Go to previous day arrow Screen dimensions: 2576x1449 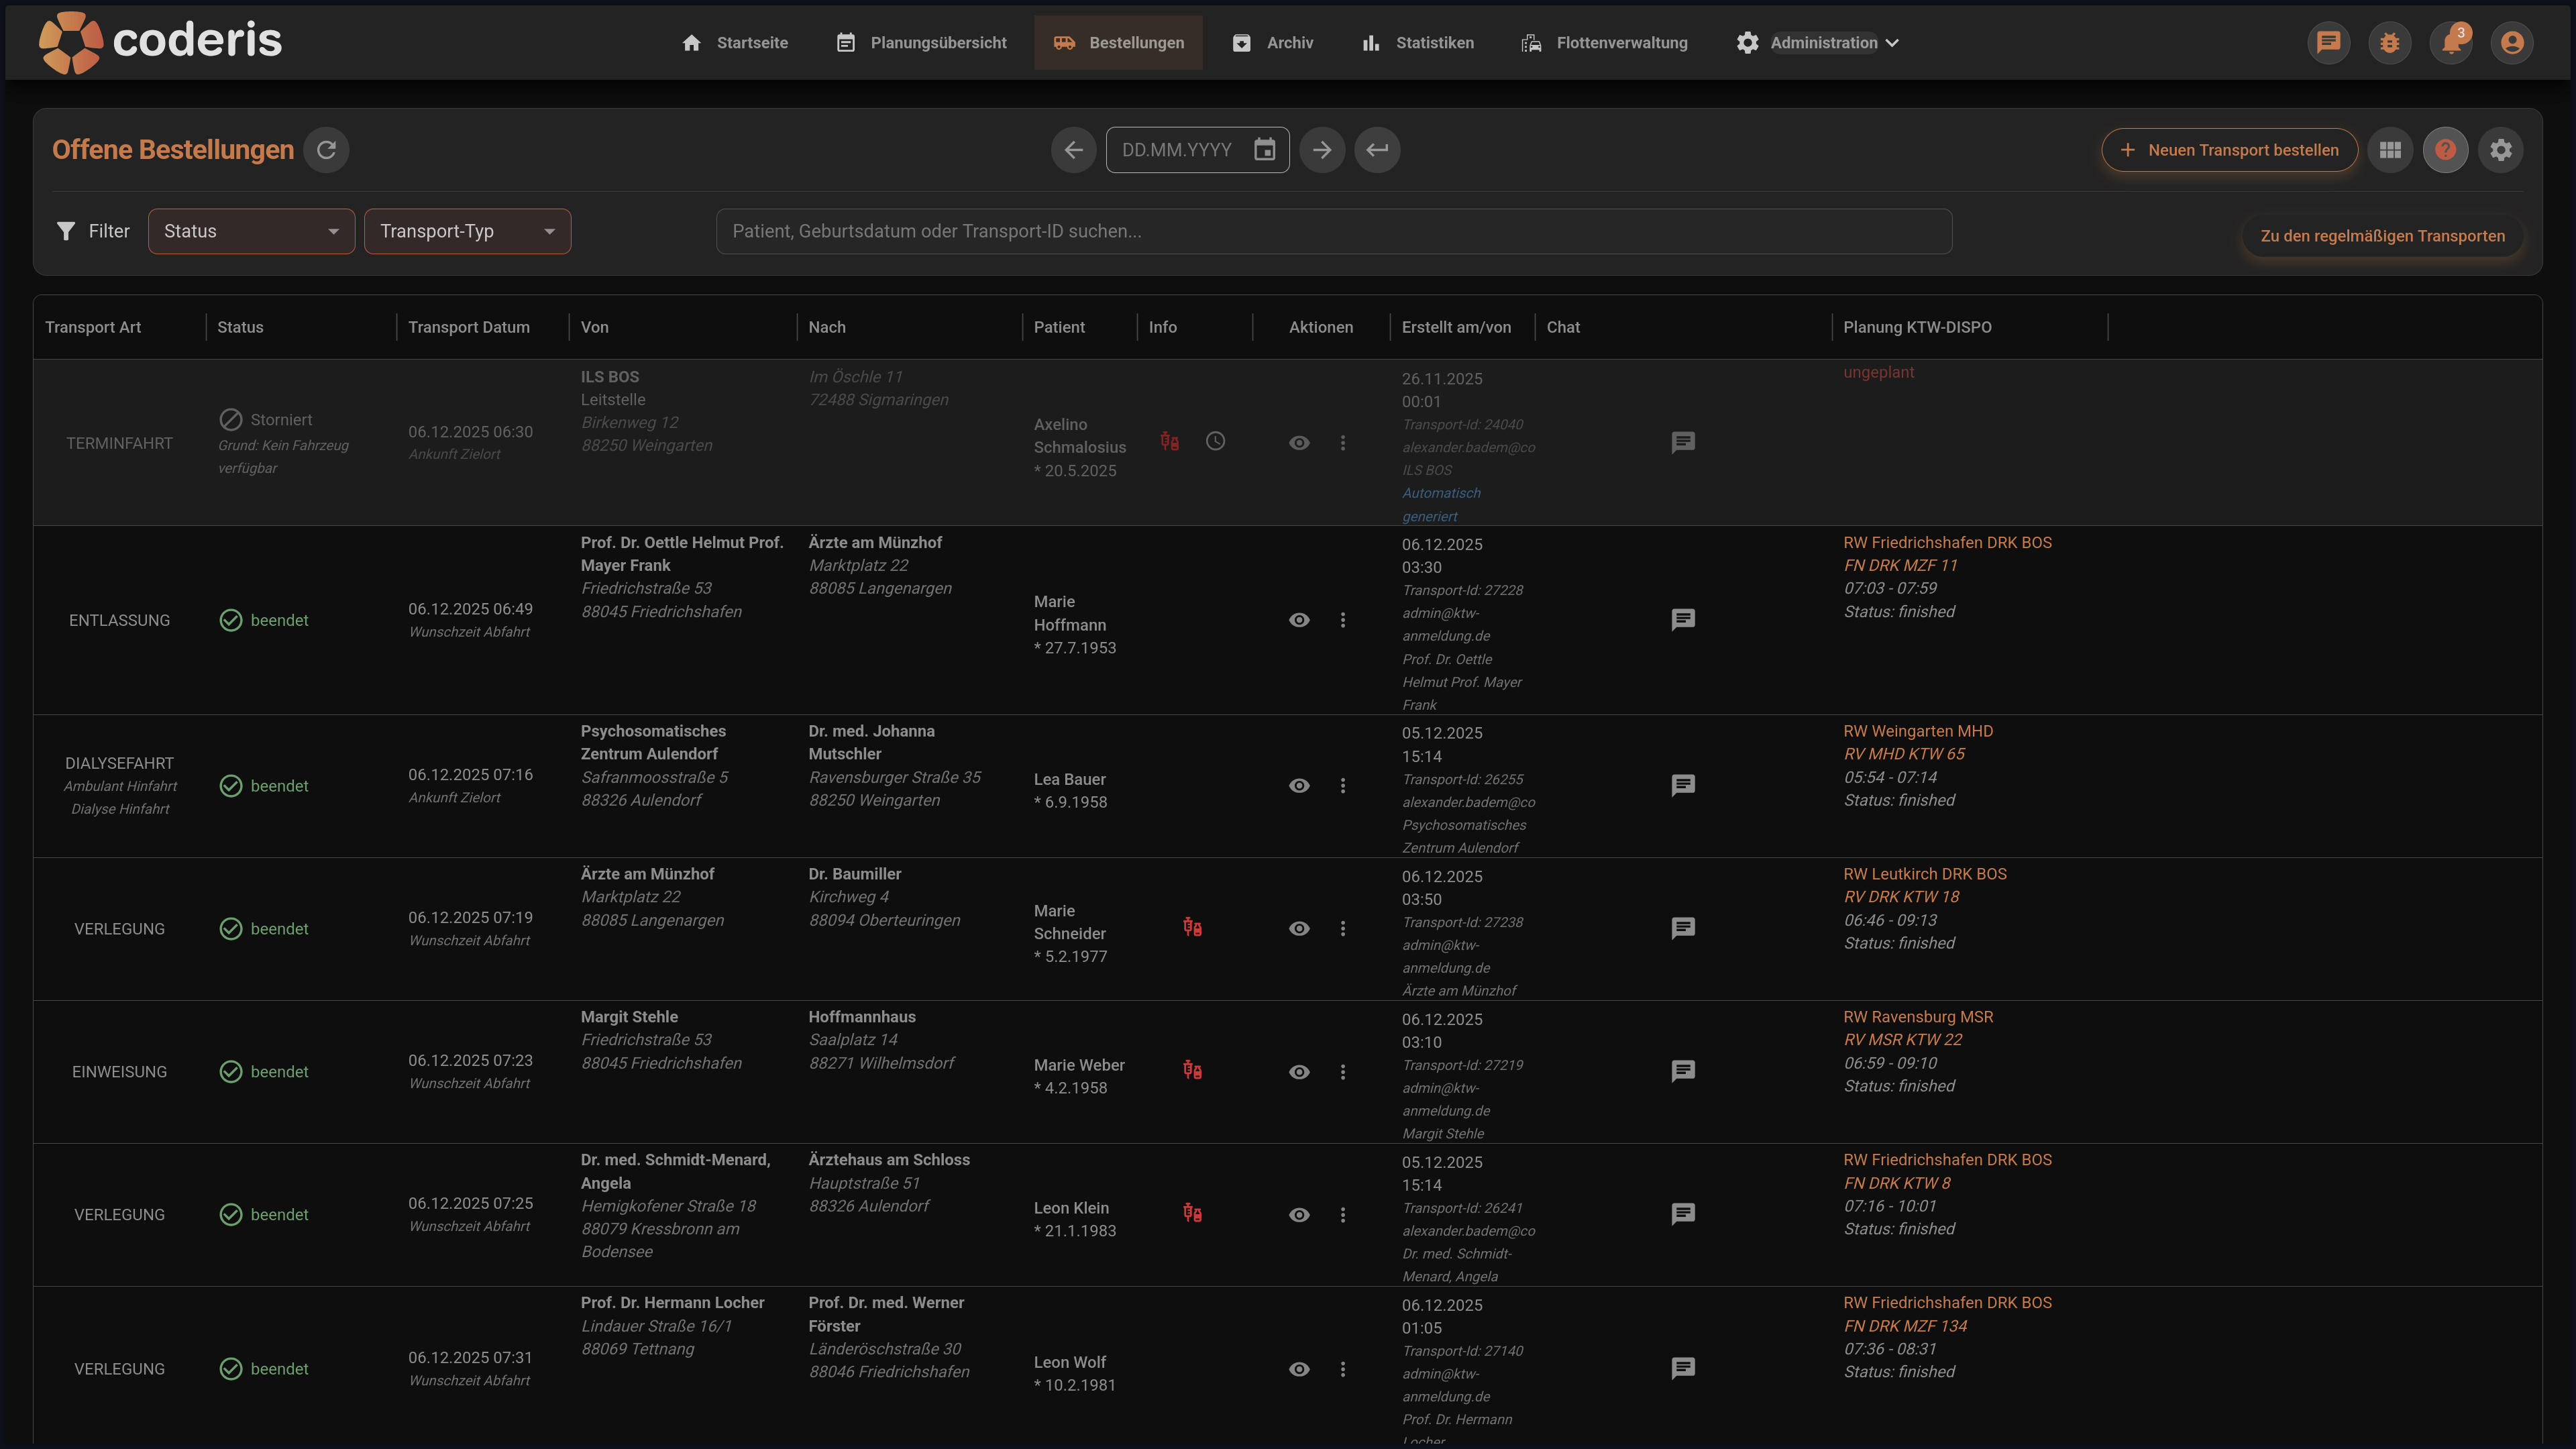coord(1073,150)
